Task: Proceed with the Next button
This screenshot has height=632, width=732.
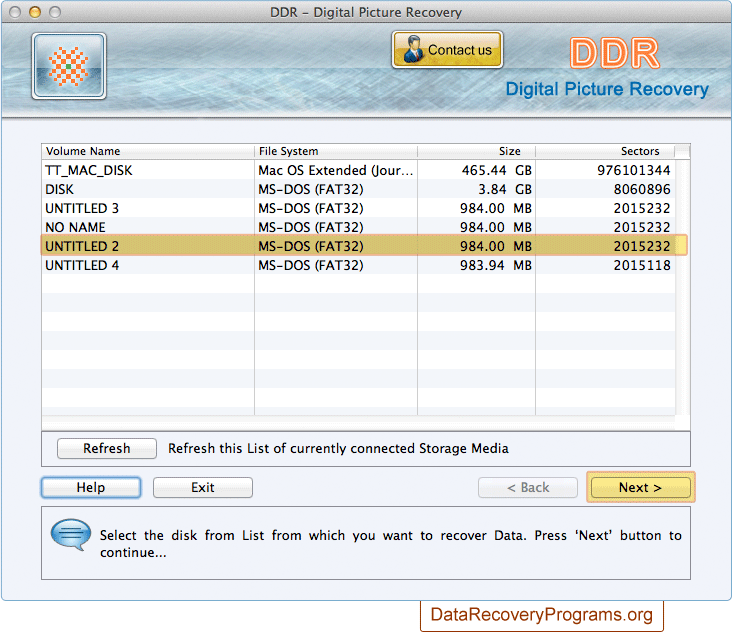Action: (640, 487)
